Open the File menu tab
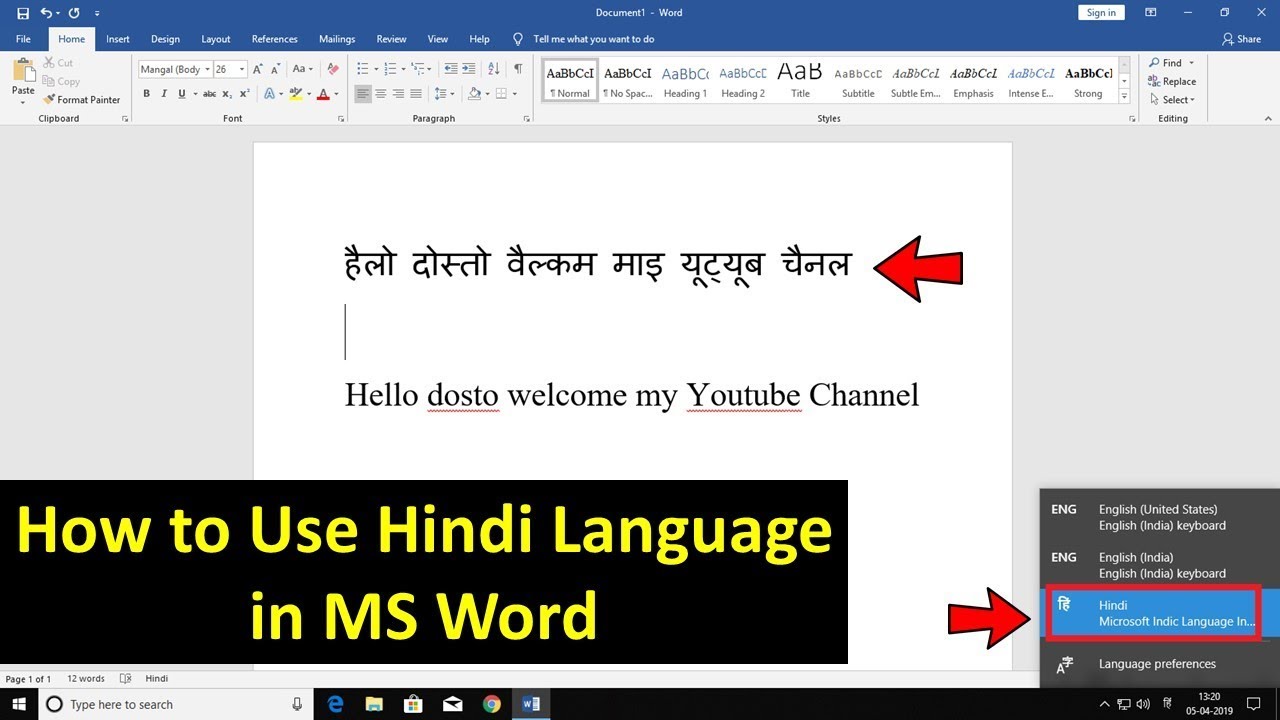The width and height of the screenshot is (1280, 720). tap(23, 39)
